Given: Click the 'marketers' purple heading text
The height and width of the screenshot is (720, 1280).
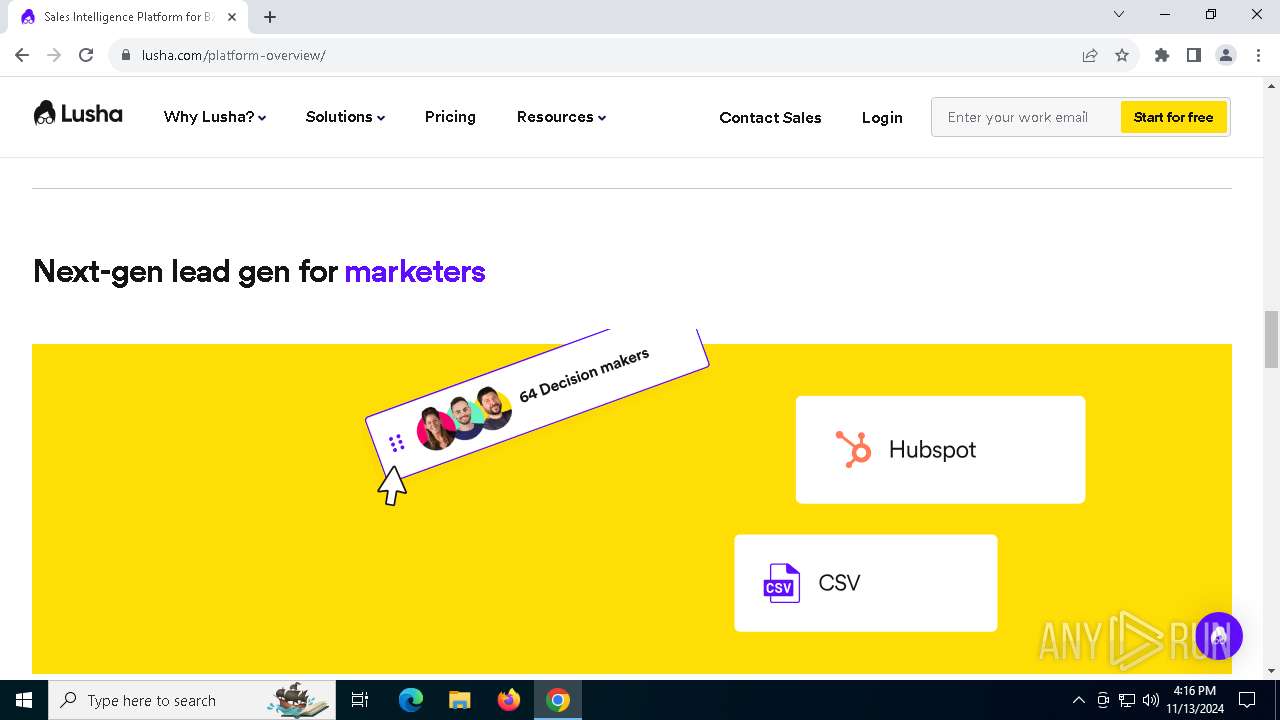Looking at the screenshot, I should tap(415, 271).
